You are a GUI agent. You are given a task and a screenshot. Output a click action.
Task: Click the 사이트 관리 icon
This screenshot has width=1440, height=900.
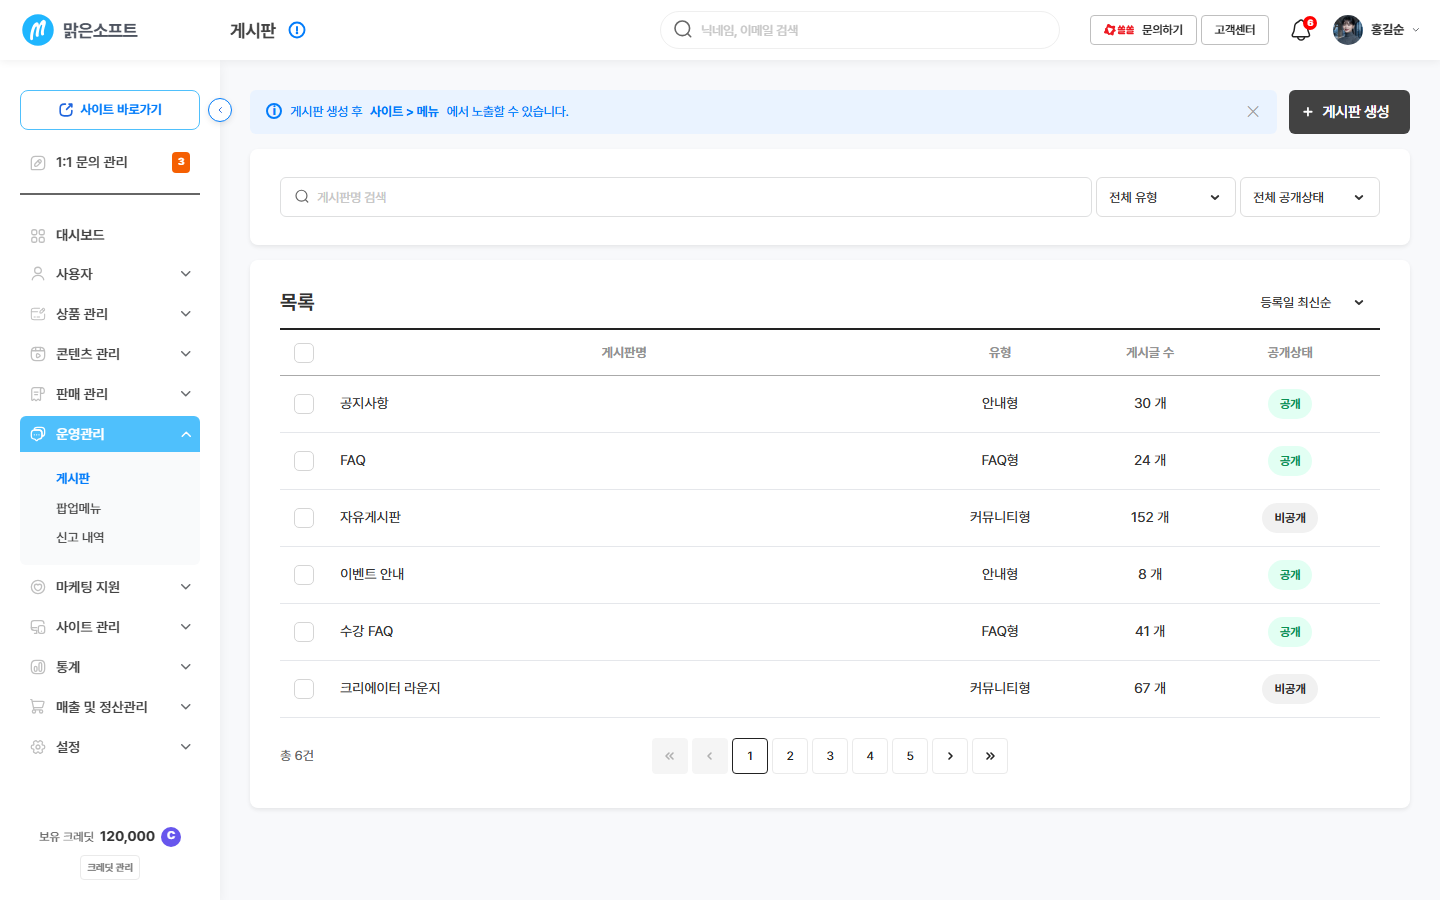(x=38, y=627)
